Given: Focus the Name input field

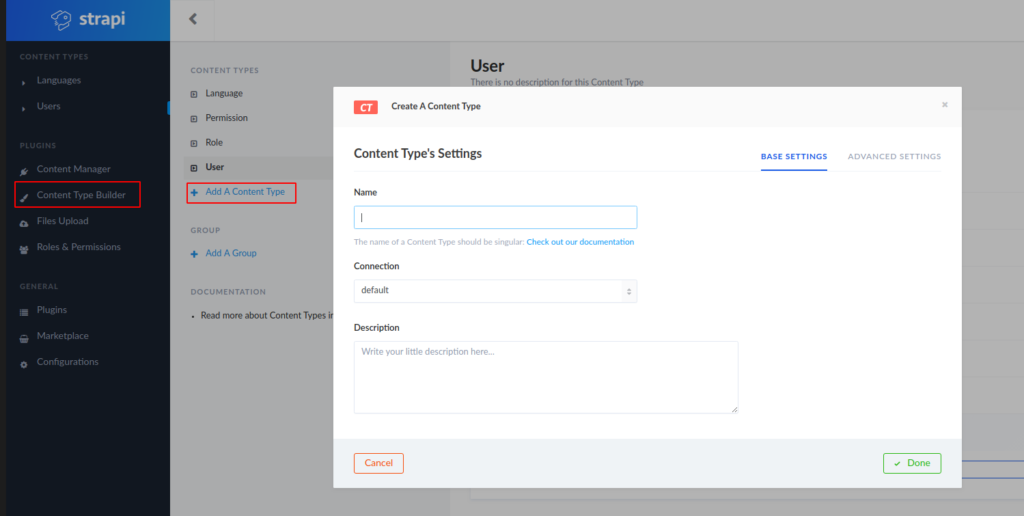Looking at the screenshot, I should pos(496,218).
